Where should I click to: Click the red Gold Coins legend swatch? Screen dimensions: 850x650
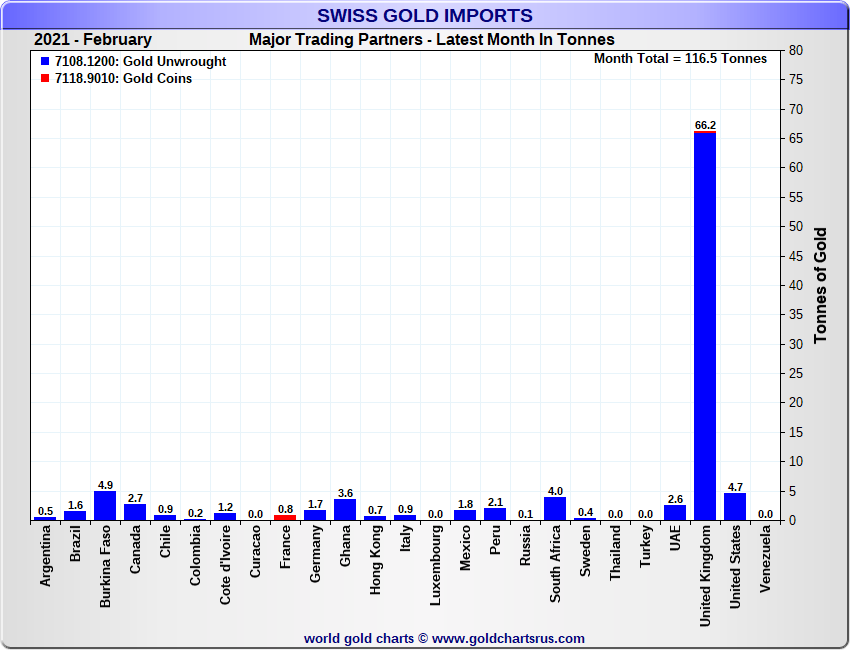pos(45,78)
